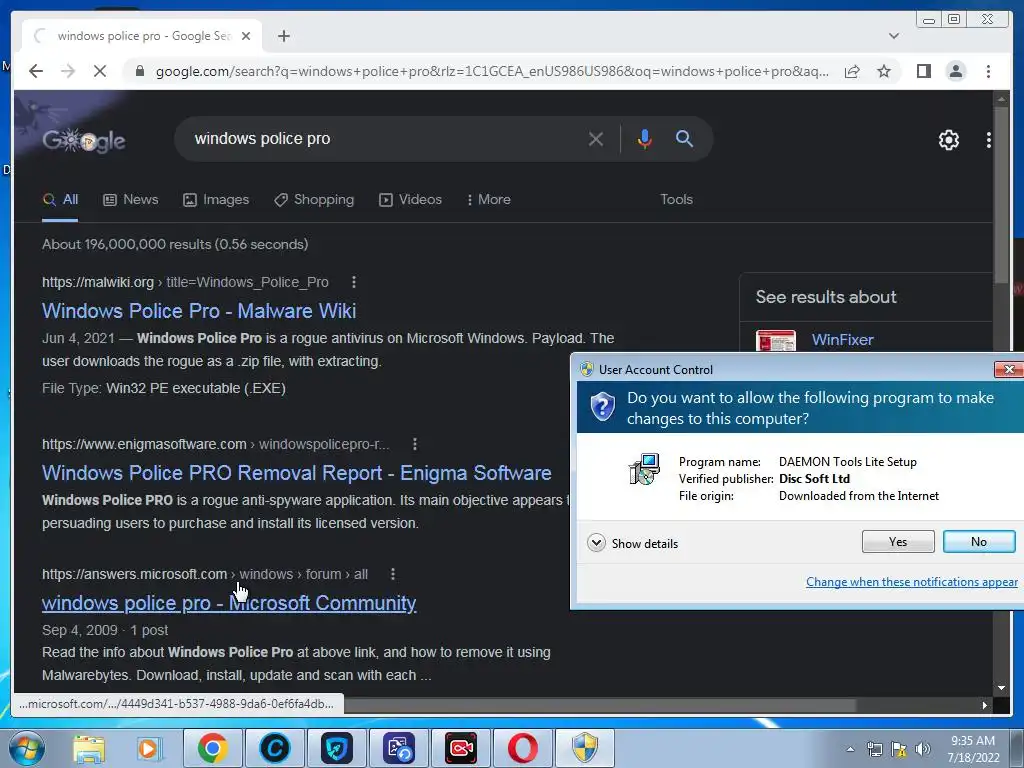1024x768 pixels.
Task: Click the scroll down arrow
Action: click(x=1001, y=688)
